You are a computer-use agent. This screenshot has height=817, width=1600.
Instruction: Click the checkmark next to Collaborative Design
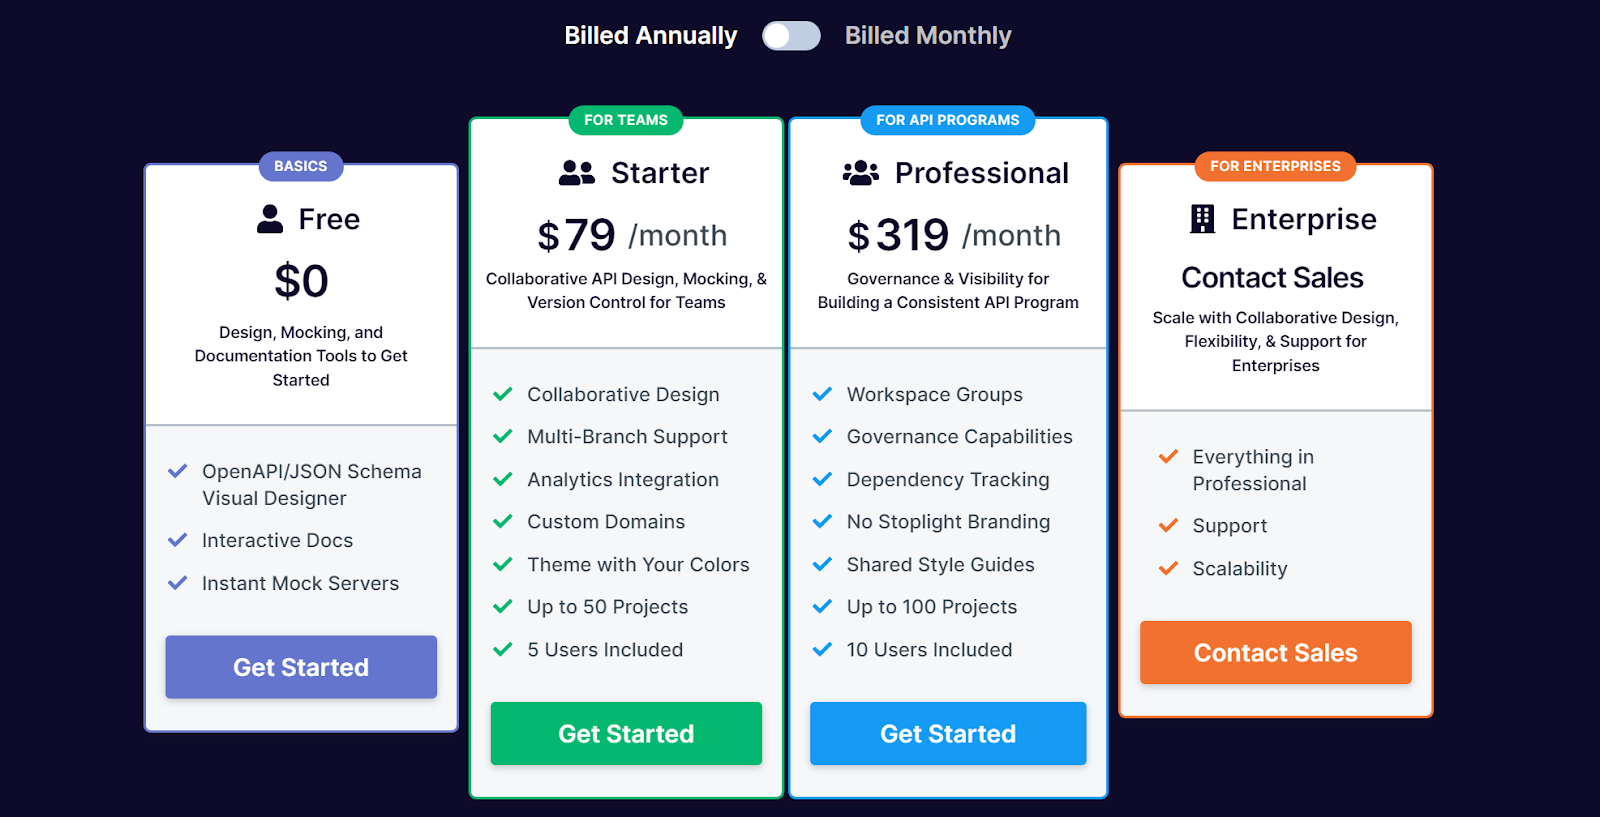pyautogui.click(x=503, y=394)
